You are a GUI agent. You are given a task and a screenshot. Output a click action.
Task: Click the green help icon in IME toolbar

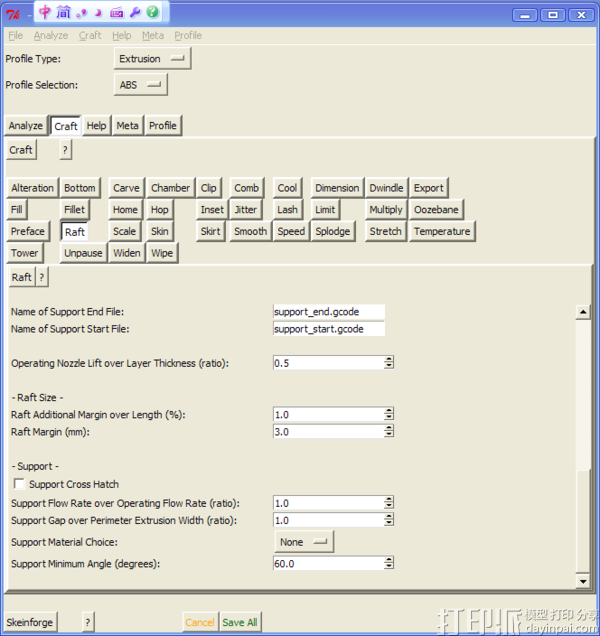click(152, 12)
